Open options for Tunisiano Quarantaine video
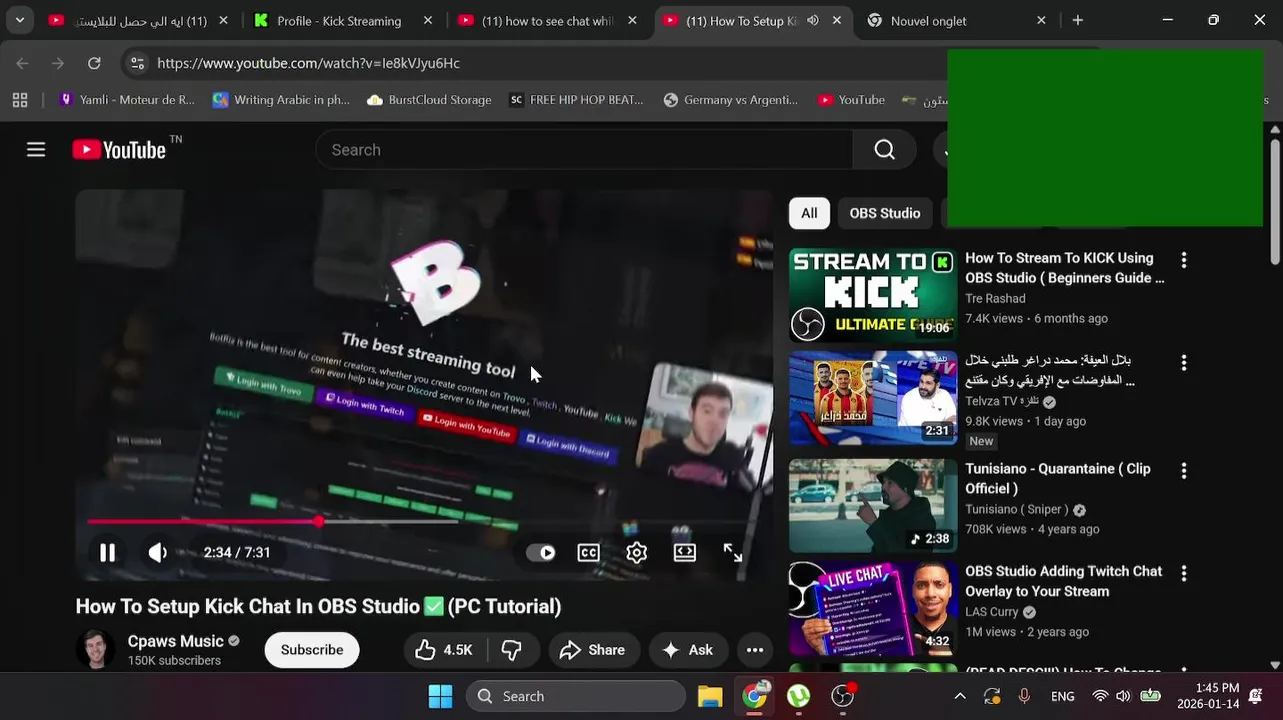 click(1184, 471)
